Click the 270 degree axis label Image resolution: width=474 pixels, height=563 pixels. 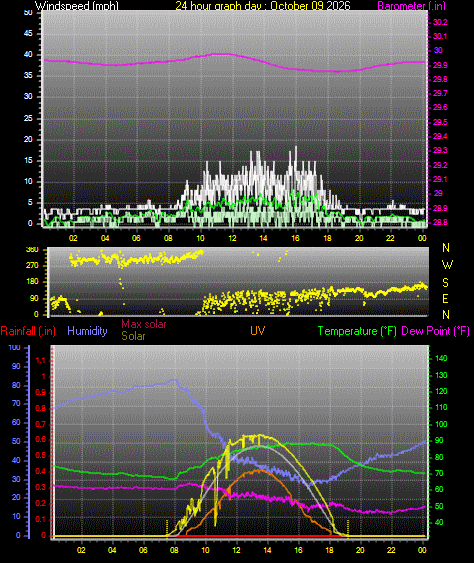coord(32,266)
